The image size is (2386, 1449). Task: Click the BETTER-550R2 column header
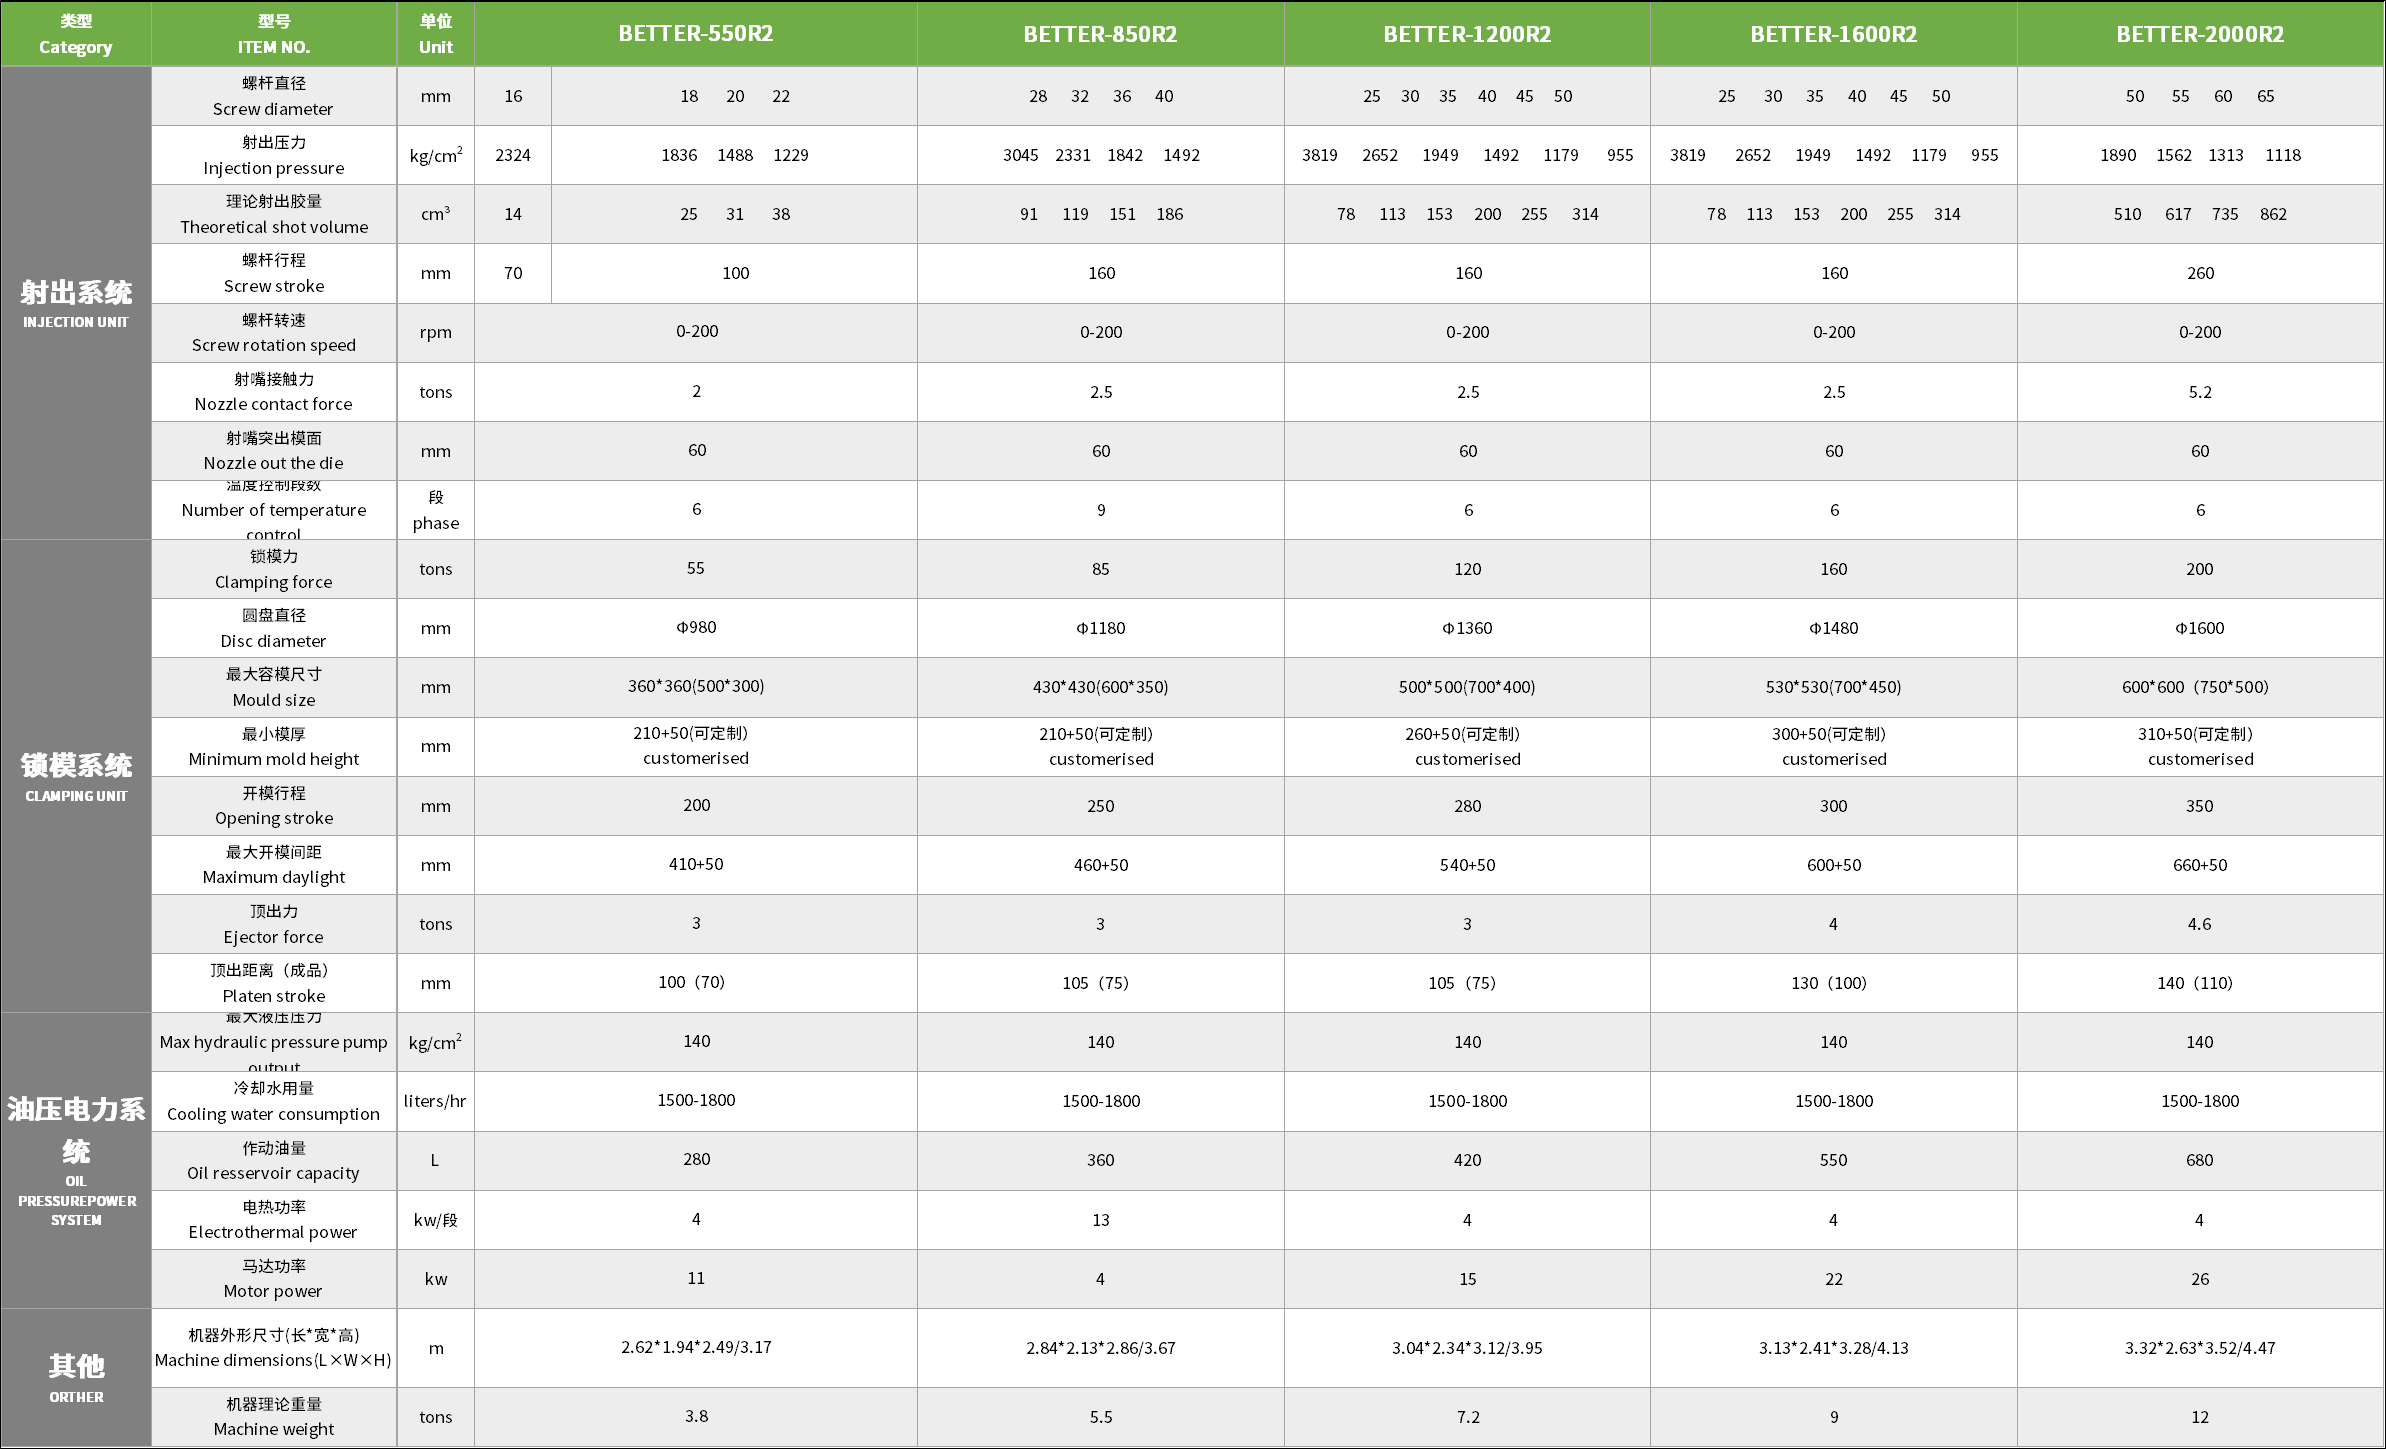tap(696, 34)
